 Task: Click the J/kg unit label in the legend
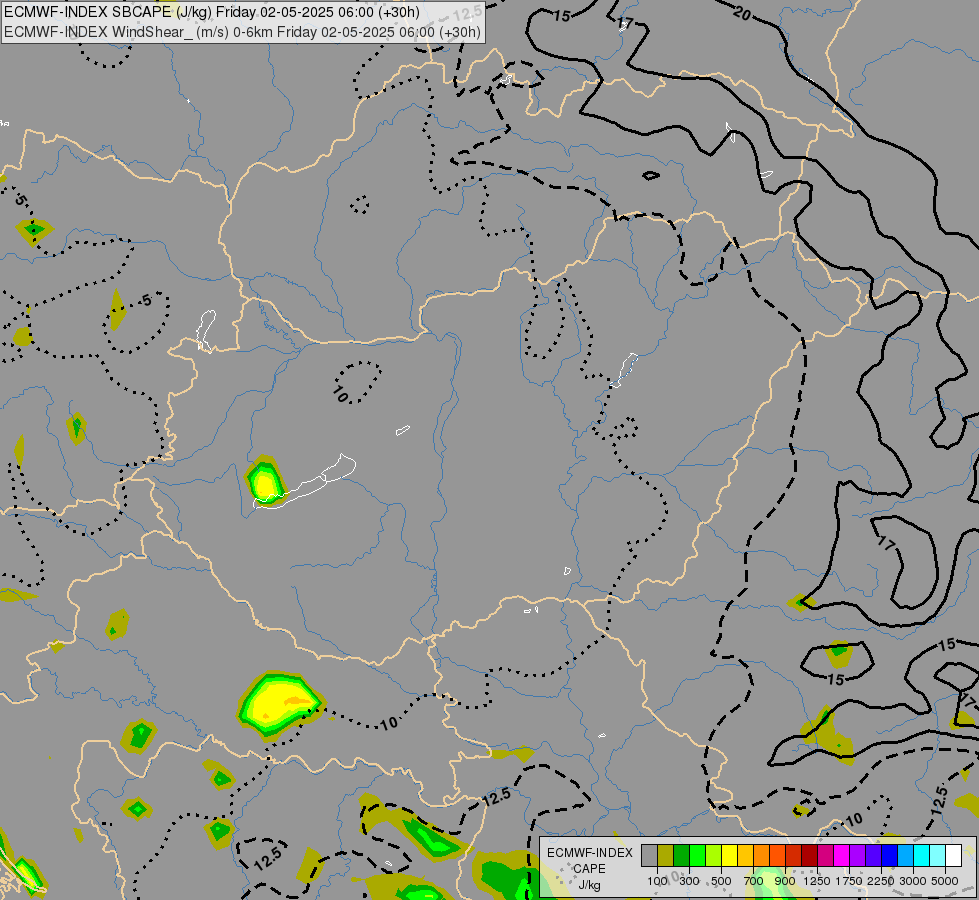(x=589, y=885)
